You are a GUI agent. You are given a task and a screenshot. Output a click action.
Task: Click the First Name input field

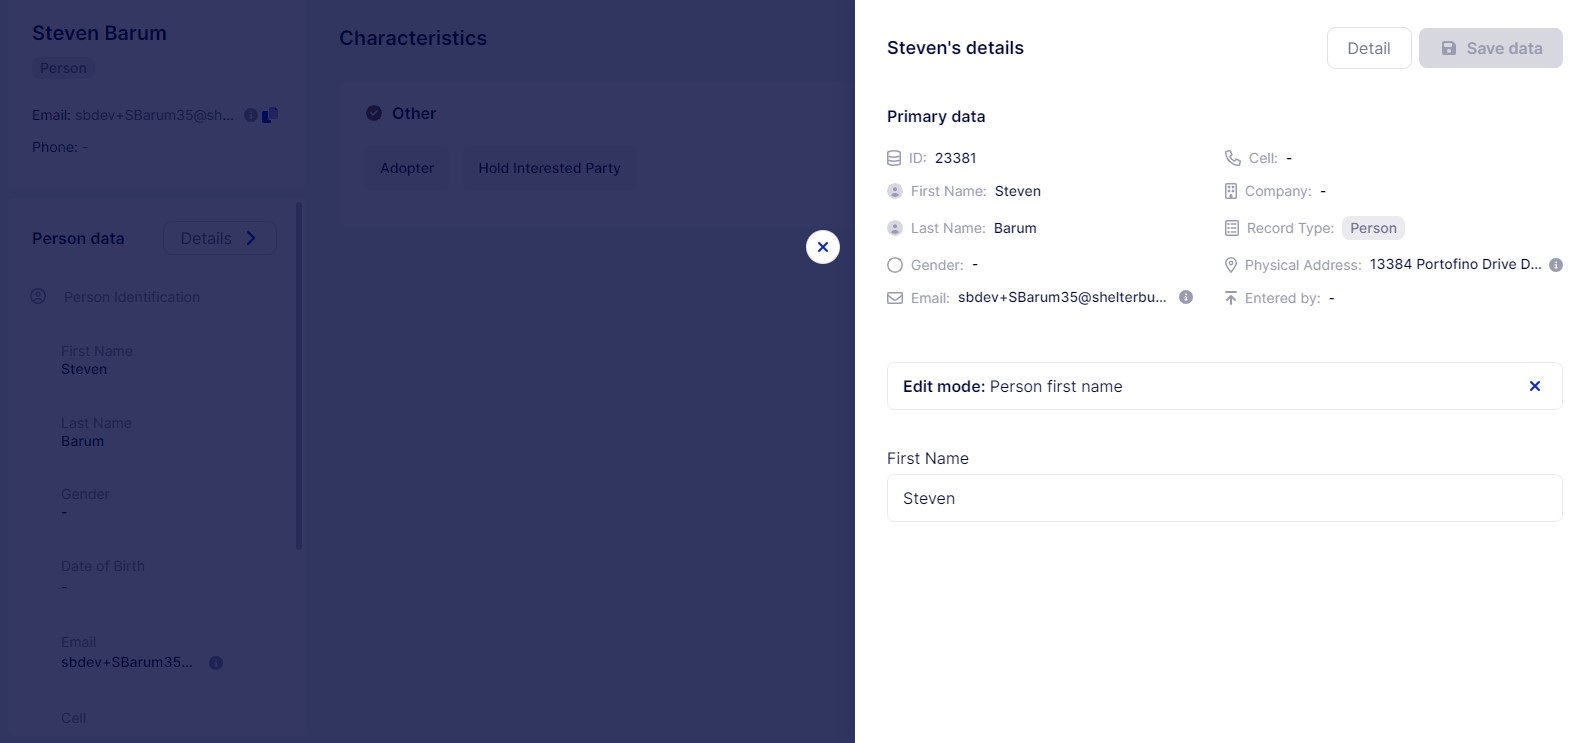click(x=1224, y=498)
